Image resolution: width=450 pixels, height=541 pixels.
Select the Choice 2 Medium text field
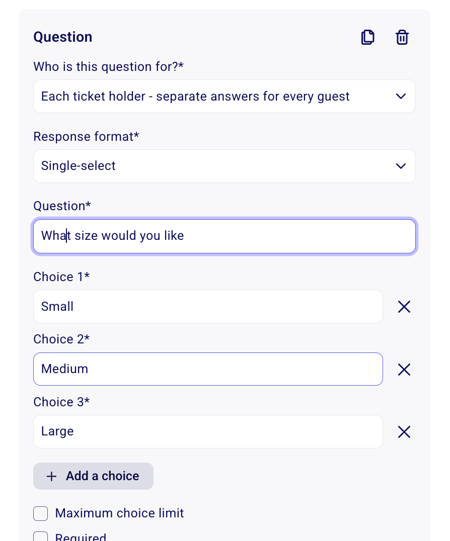[208, 369]
